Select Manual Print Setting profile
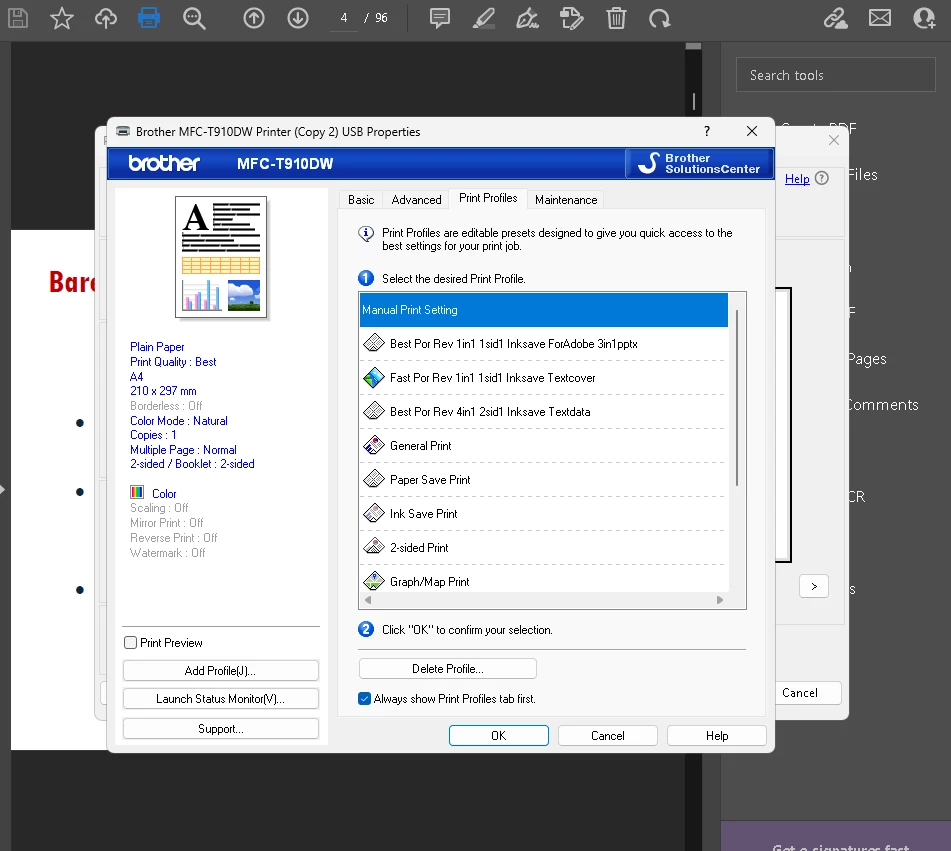 tap(544, 310)
